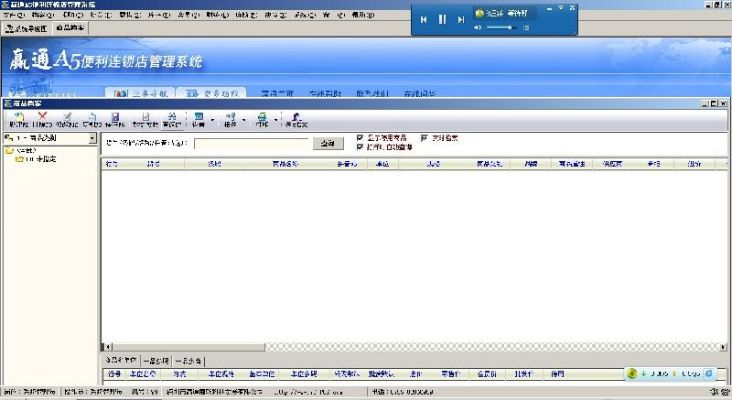Skip to next track in media player
The image size is (732, 400).
(x=461, y=20)
